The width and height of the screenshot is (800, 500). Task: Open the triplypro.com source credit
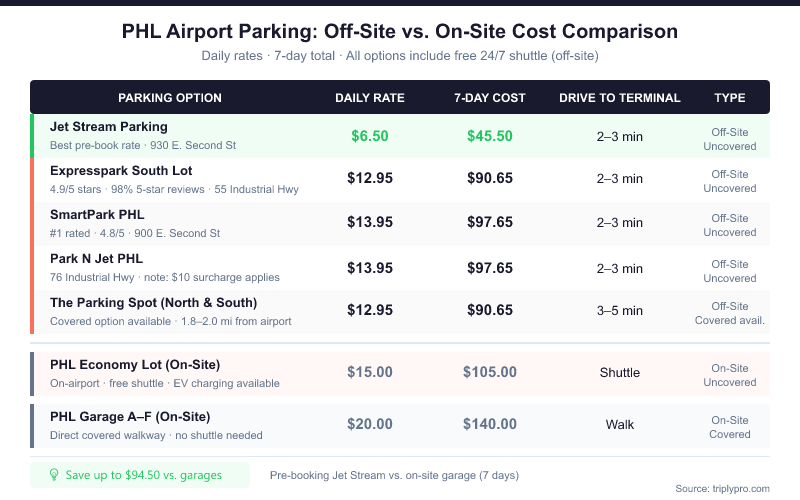(x=722, y=488)
